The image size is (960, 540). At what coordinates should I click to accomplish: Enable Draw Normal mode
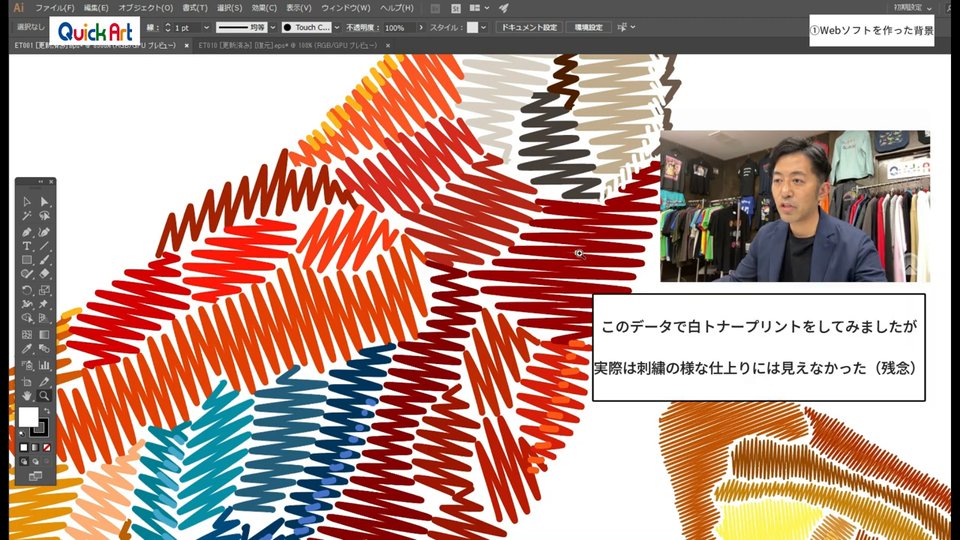click(24, 462)
